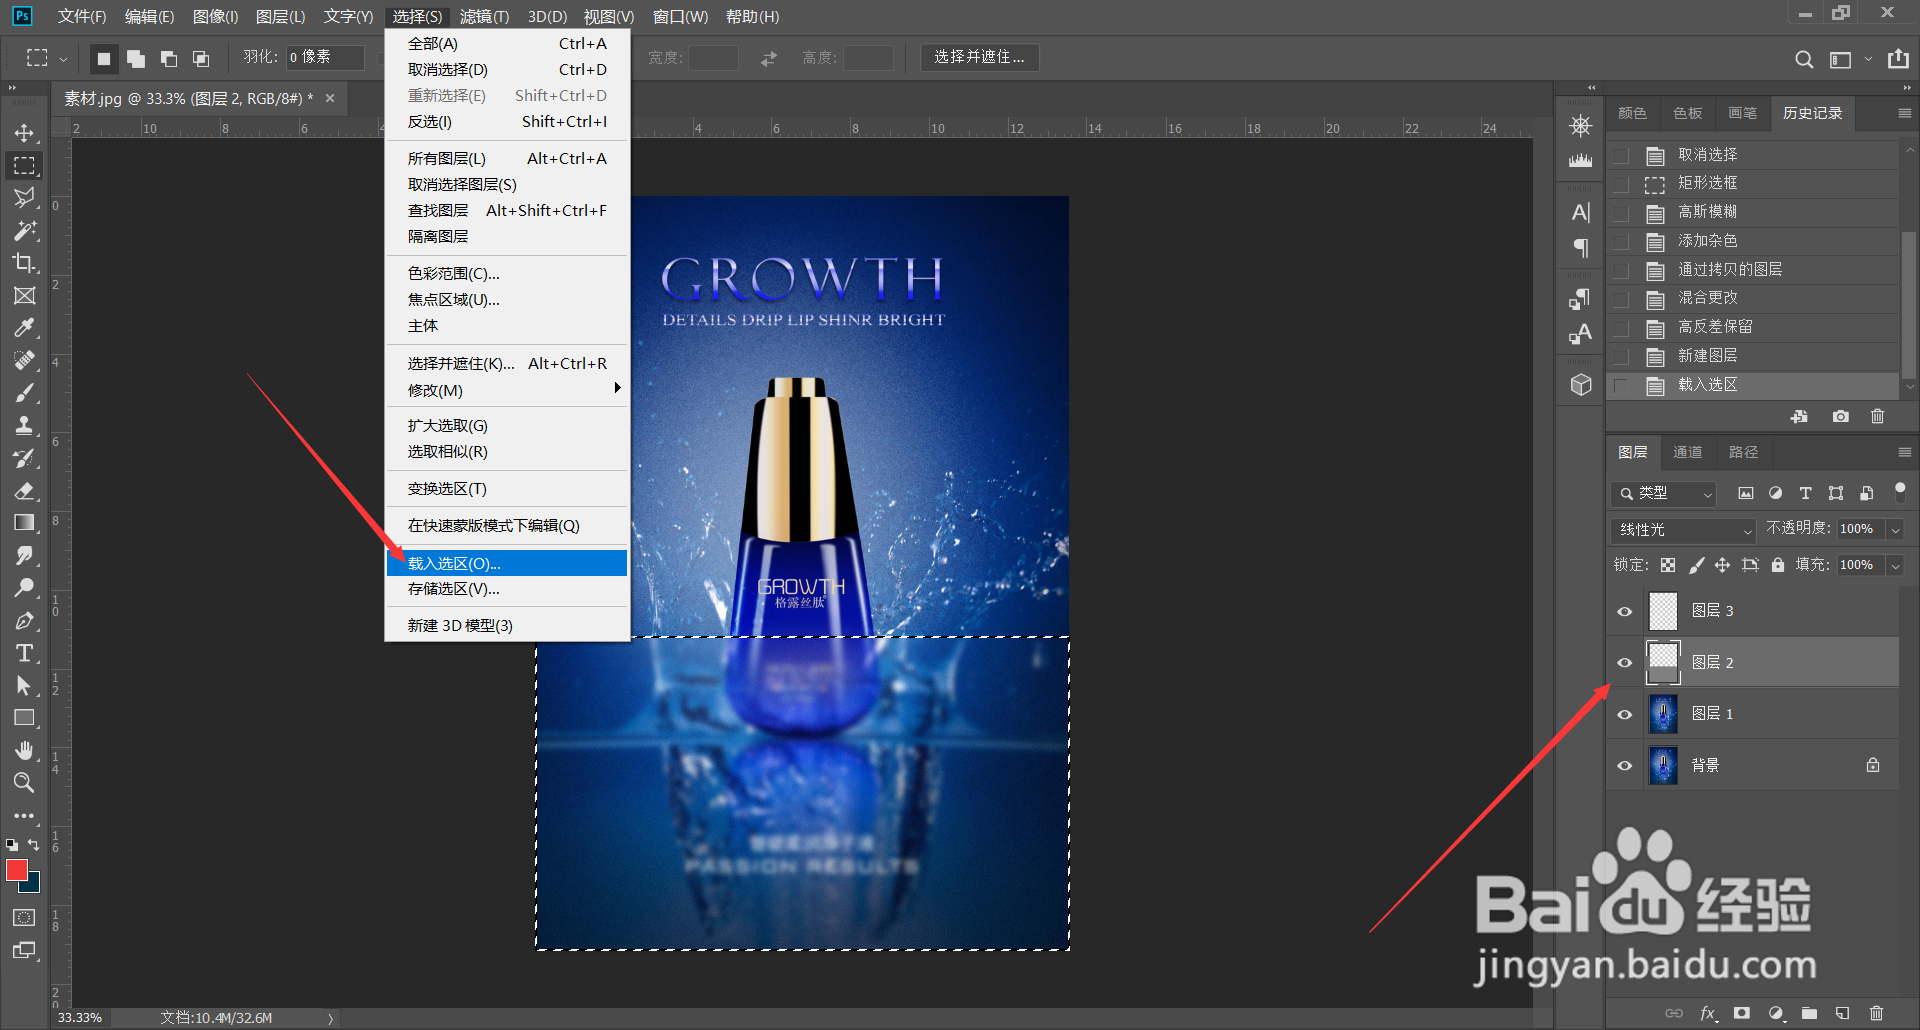
Task: Select the Move tool
Action: (24, 133)
